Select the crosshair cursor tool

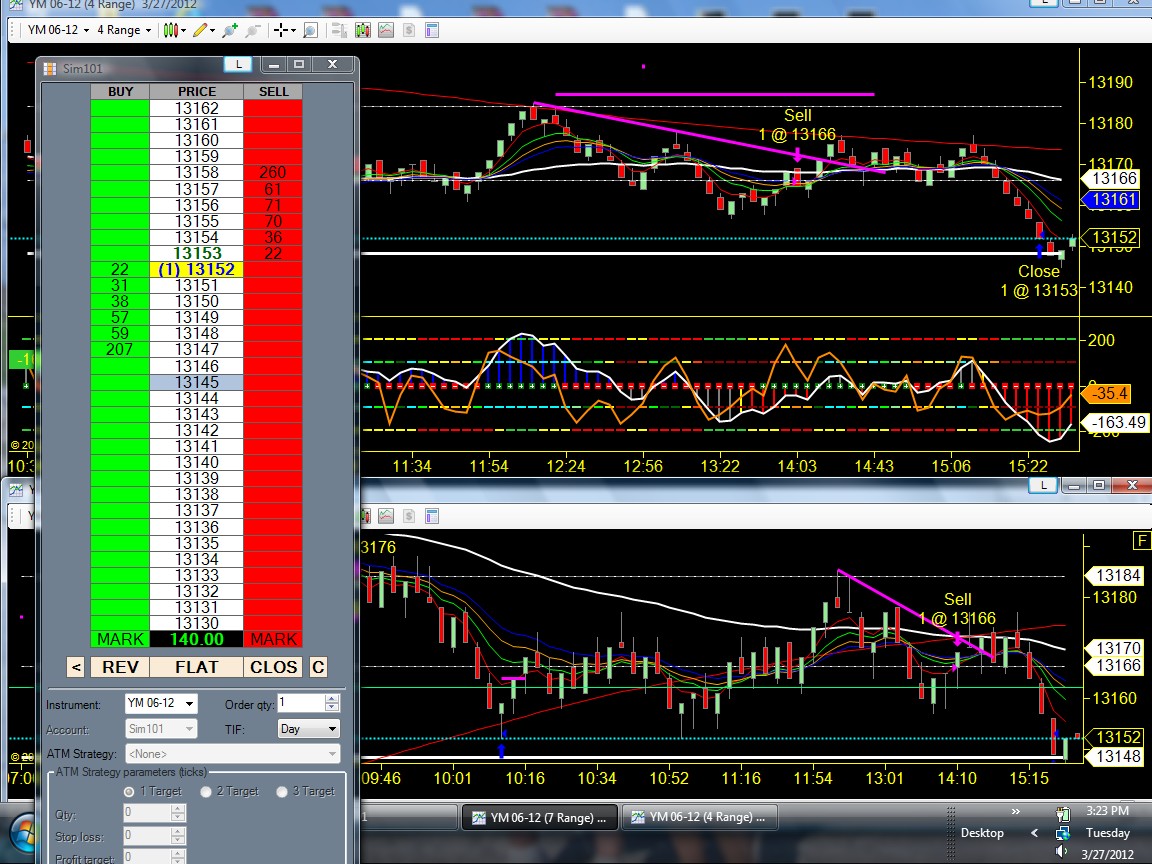coord(280,30)
